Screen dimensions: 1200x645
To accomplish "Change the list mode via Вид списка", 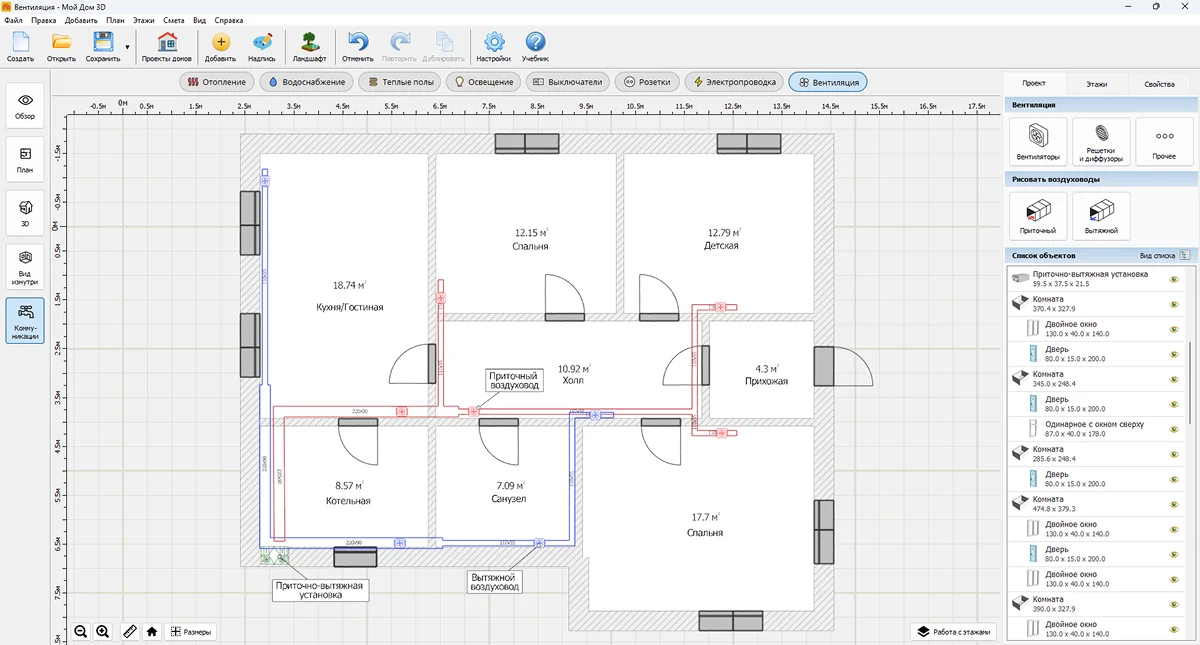I will pyautogui.click(x=1165, y=255).
